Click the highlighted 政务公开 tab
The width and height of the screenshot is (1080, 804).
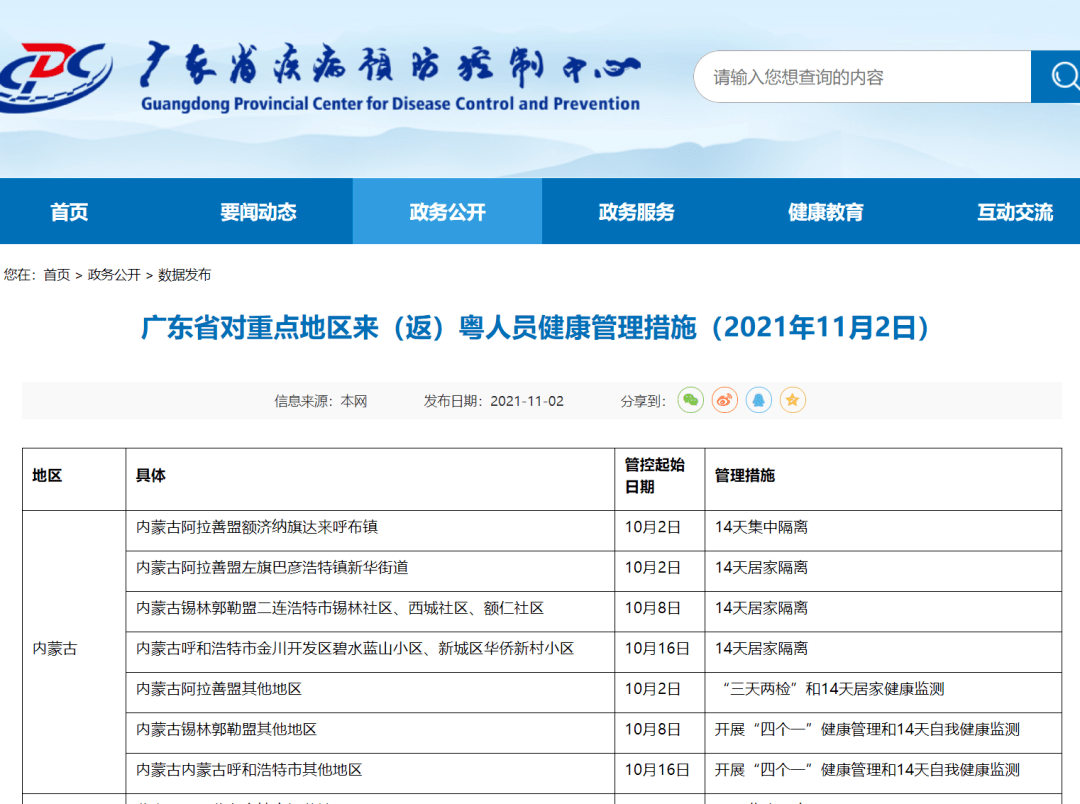[447, 211]
